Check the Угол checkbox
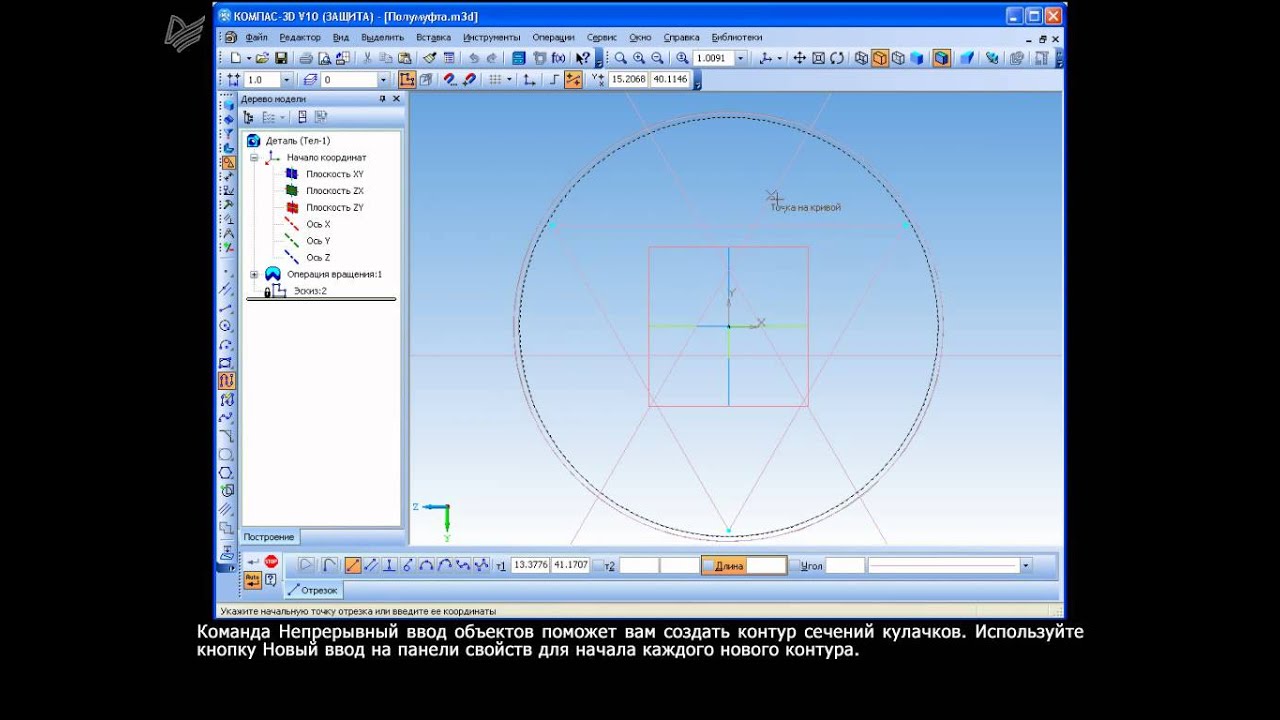Image resolution: width=1280 pixels, height=720 pixels. click(x=795, y=566)
